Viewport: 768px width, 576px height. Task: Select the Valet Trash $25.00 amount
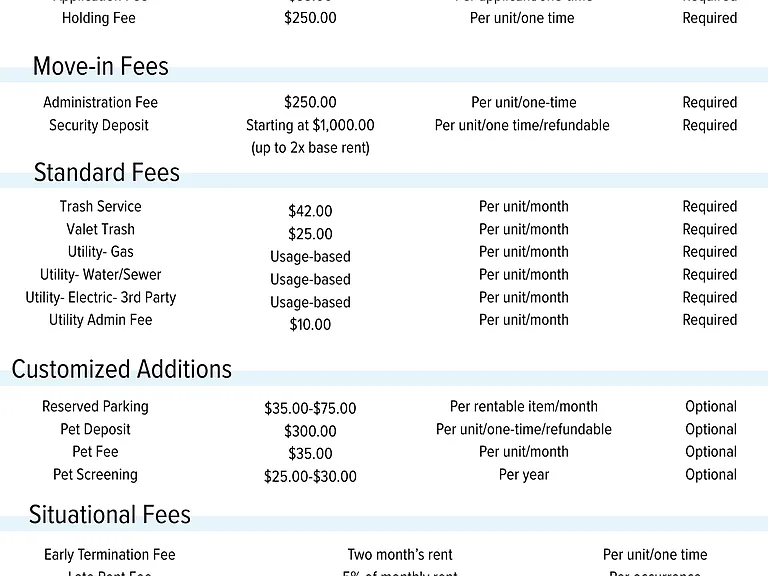pyautogui.click(x=310, y=234)
